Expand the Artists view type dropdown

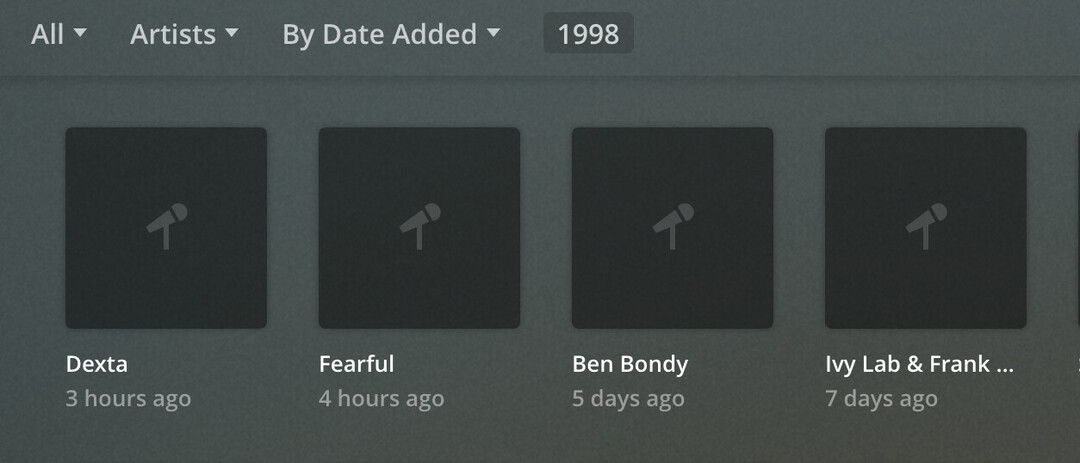(x=184, y=34)
